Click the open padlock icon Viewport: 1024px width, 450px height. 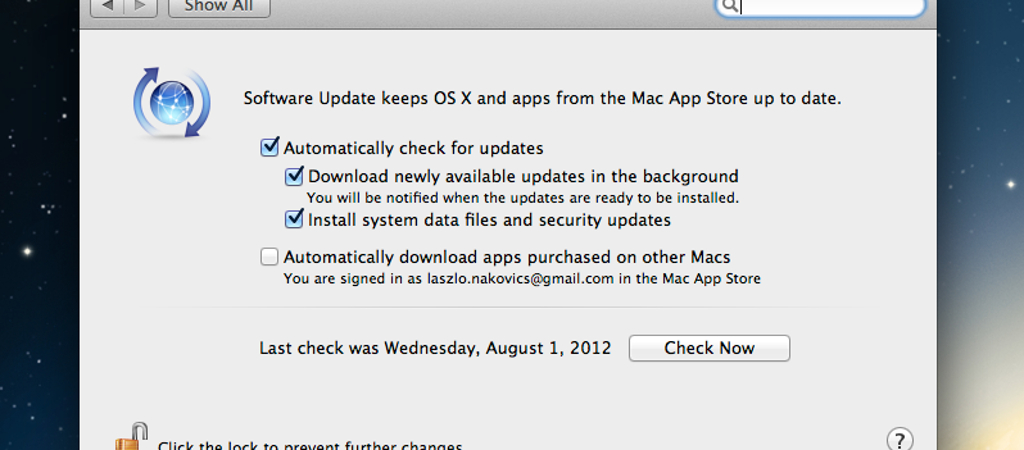pos(131,438)
